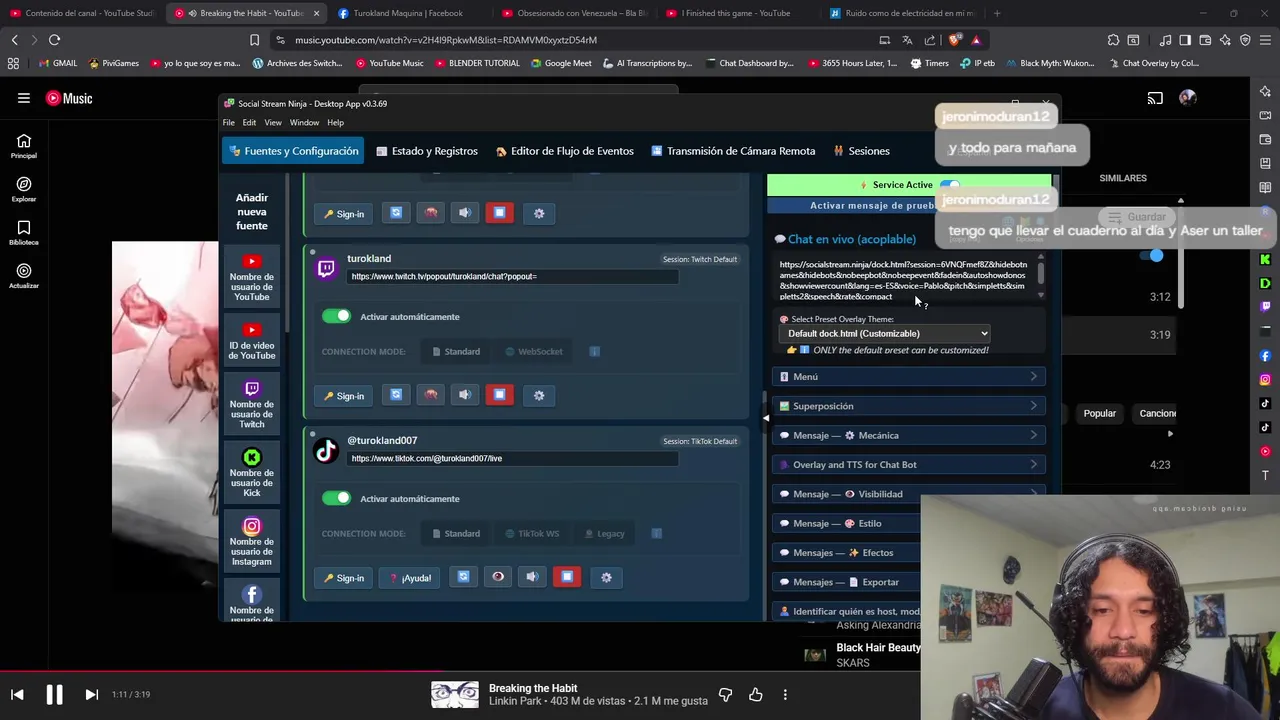Toggle eye visibility on TikTok source
Screen dimensions: 1280x720
498,577
